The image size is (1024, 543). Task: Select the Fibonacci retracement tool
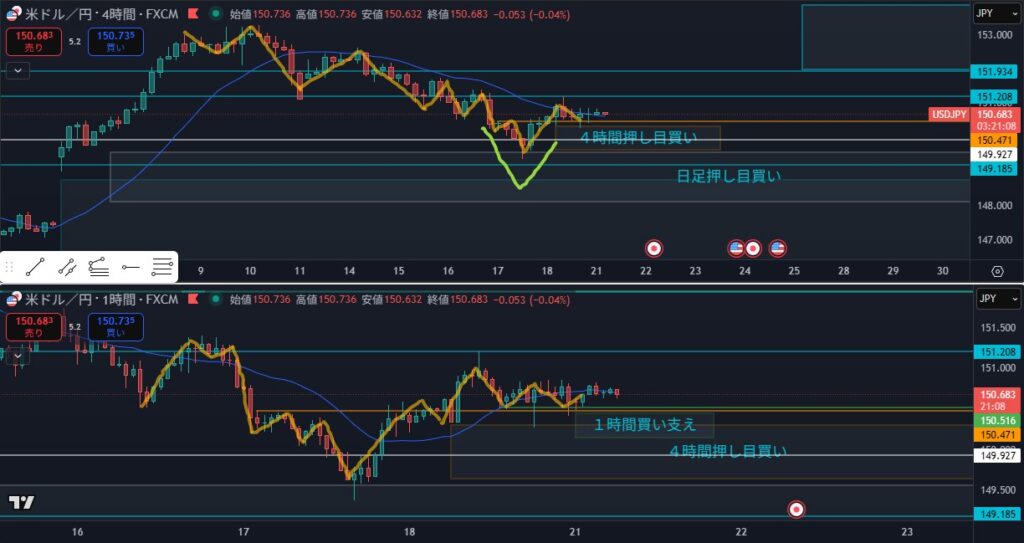click(98, 266)
